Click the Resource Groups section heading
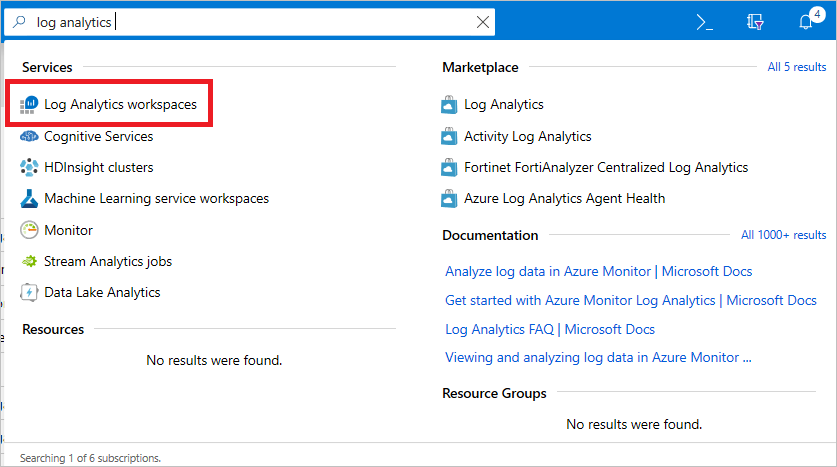Image resolution: width=837 pixels, height=467 pixels. click(x=494, y=393)
